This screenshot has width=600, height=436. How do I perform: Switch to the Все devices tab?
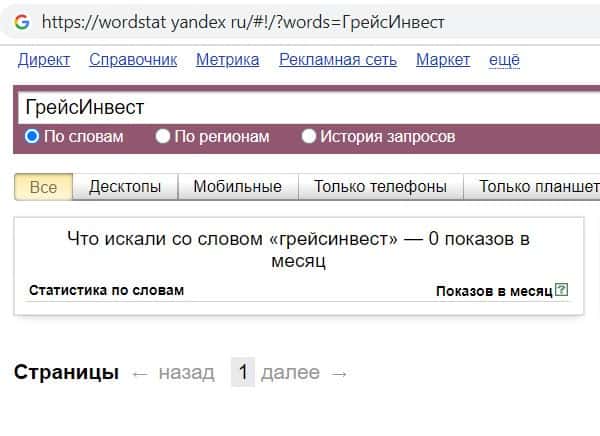(43, 187)
